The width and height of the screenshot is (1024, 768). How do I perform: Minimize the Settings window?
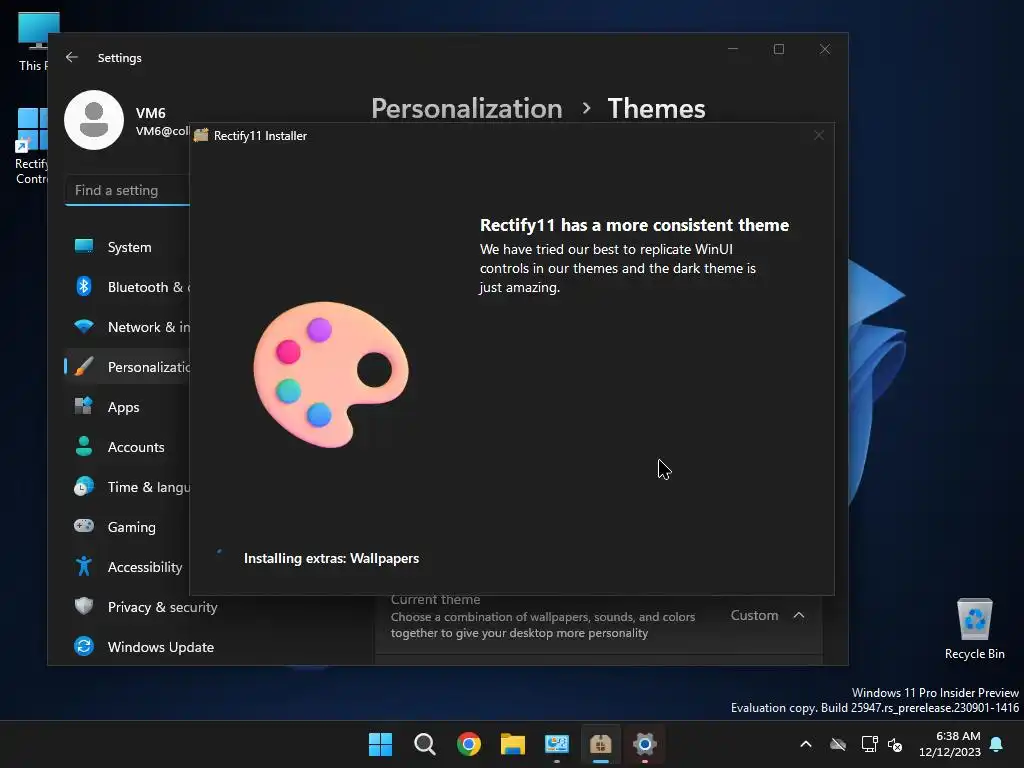(733, 49)
